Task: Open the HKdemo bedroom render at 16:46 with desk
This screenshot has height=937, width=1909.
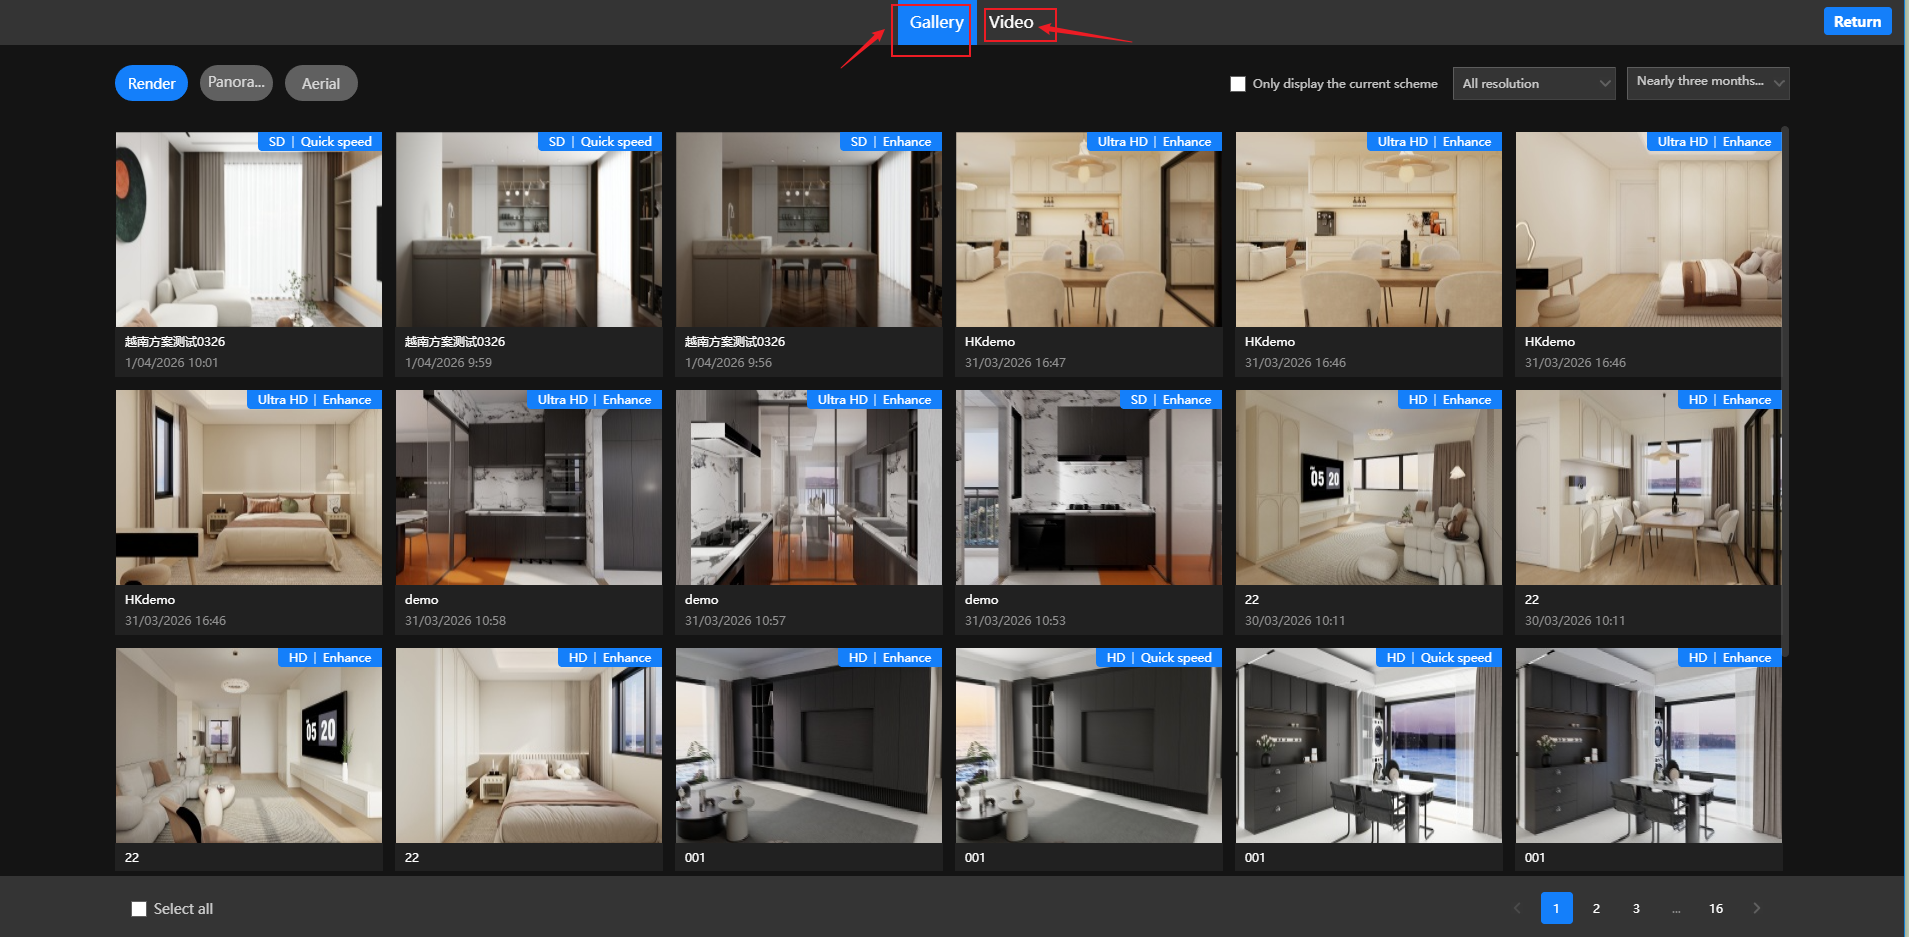Action: tap(1648, 231)
